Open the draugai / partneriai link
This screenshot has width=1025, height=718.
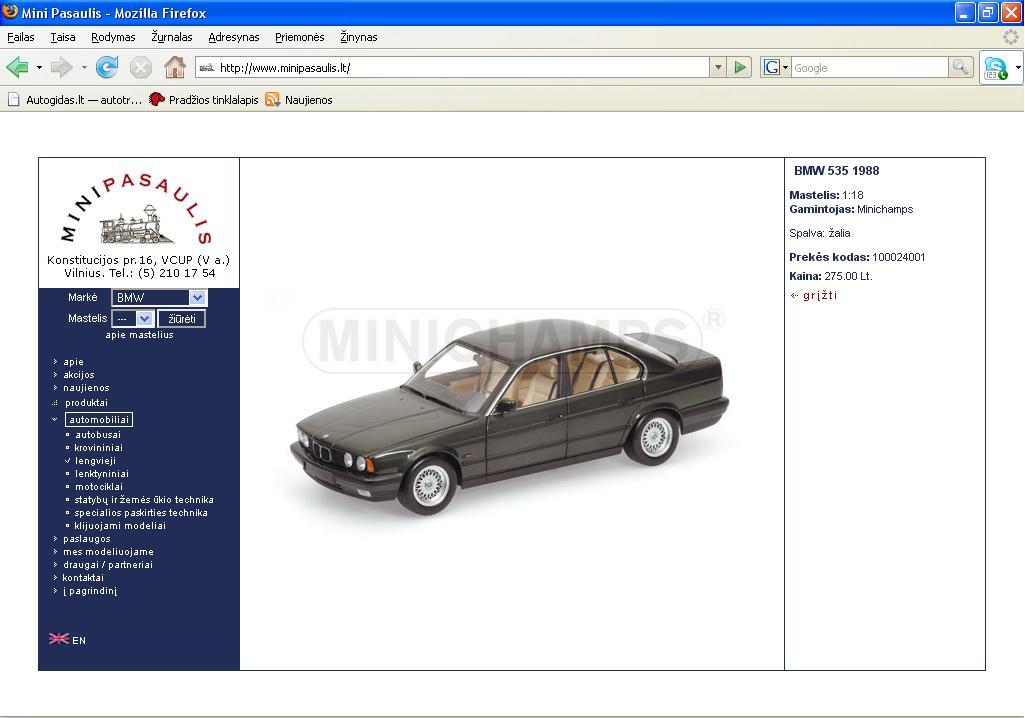pyautogui.click(x=108, y=565)
